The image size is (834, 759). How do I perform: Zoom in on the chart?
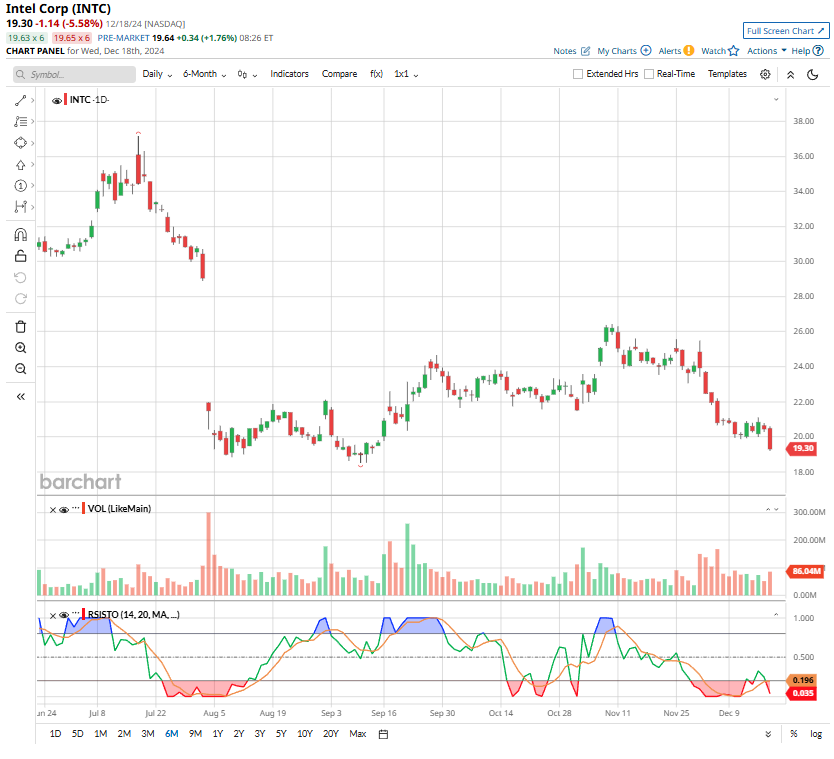pos(20,348)
